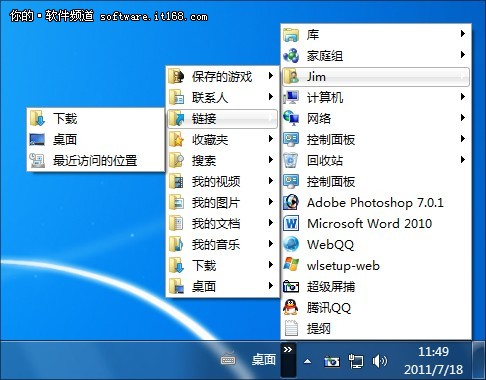This screenshot has height=380, width=486.
Task: Click the 桌面 toolbar label on taskbar
Action: coord(264,360)
